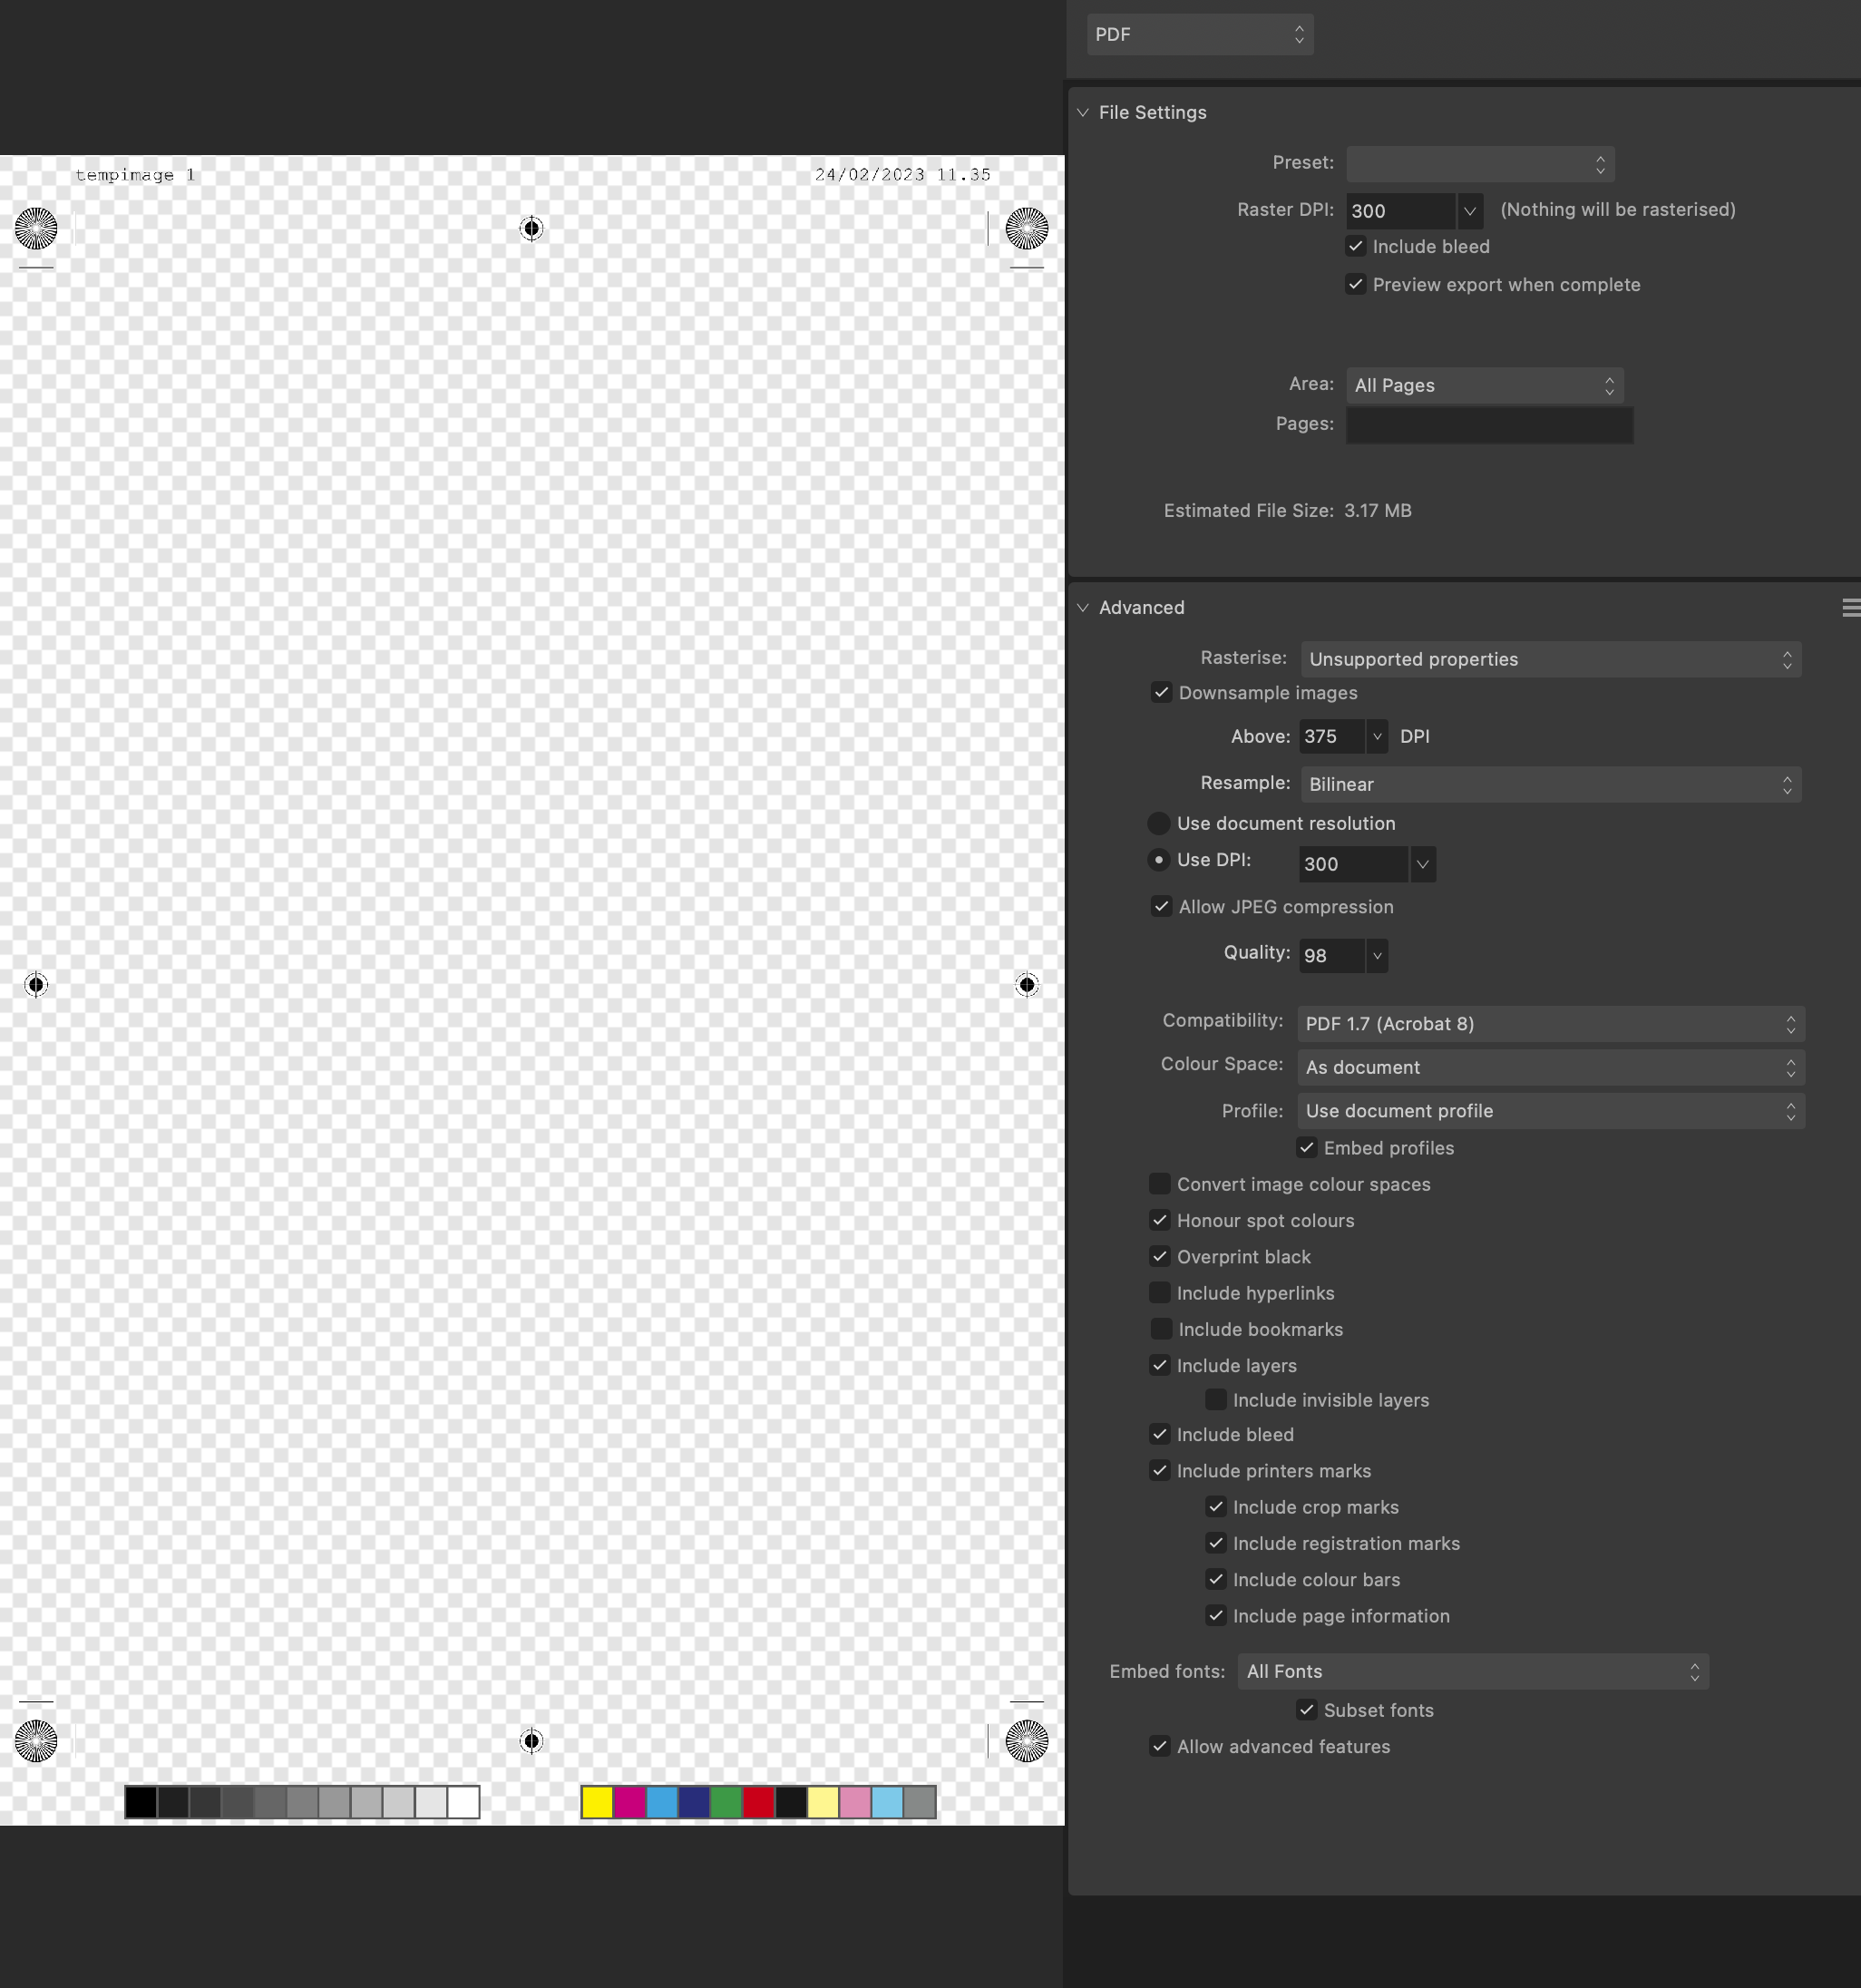Open the Compatibility PDF 1.7 dropdown
The width and height of the screenshot is (1861, 1988).
(x=1550, y=1024)
